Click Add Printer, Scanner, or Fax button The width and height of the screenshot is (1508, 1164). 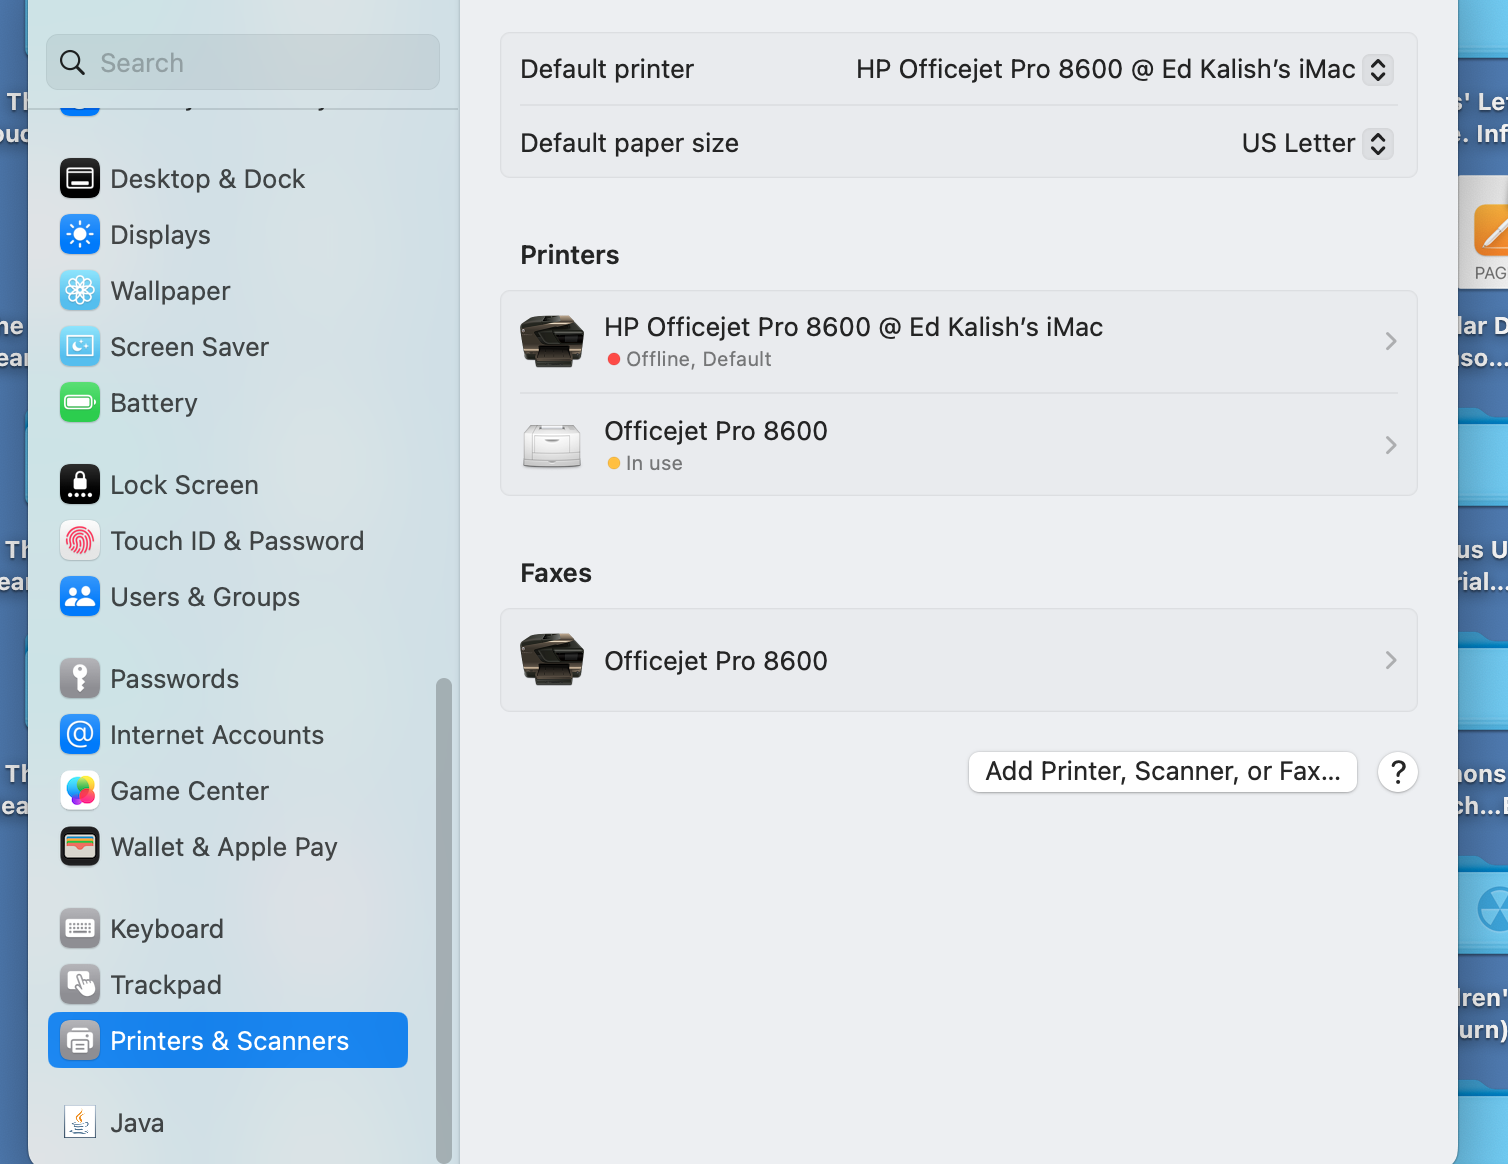[1162, 772]
